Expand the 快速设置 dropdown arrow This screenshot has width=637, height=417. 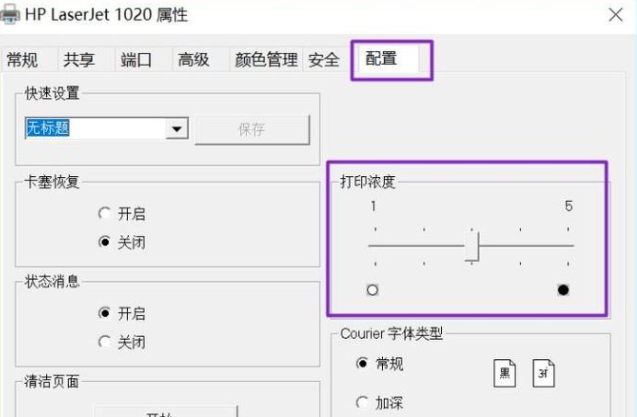pos(177,128)
